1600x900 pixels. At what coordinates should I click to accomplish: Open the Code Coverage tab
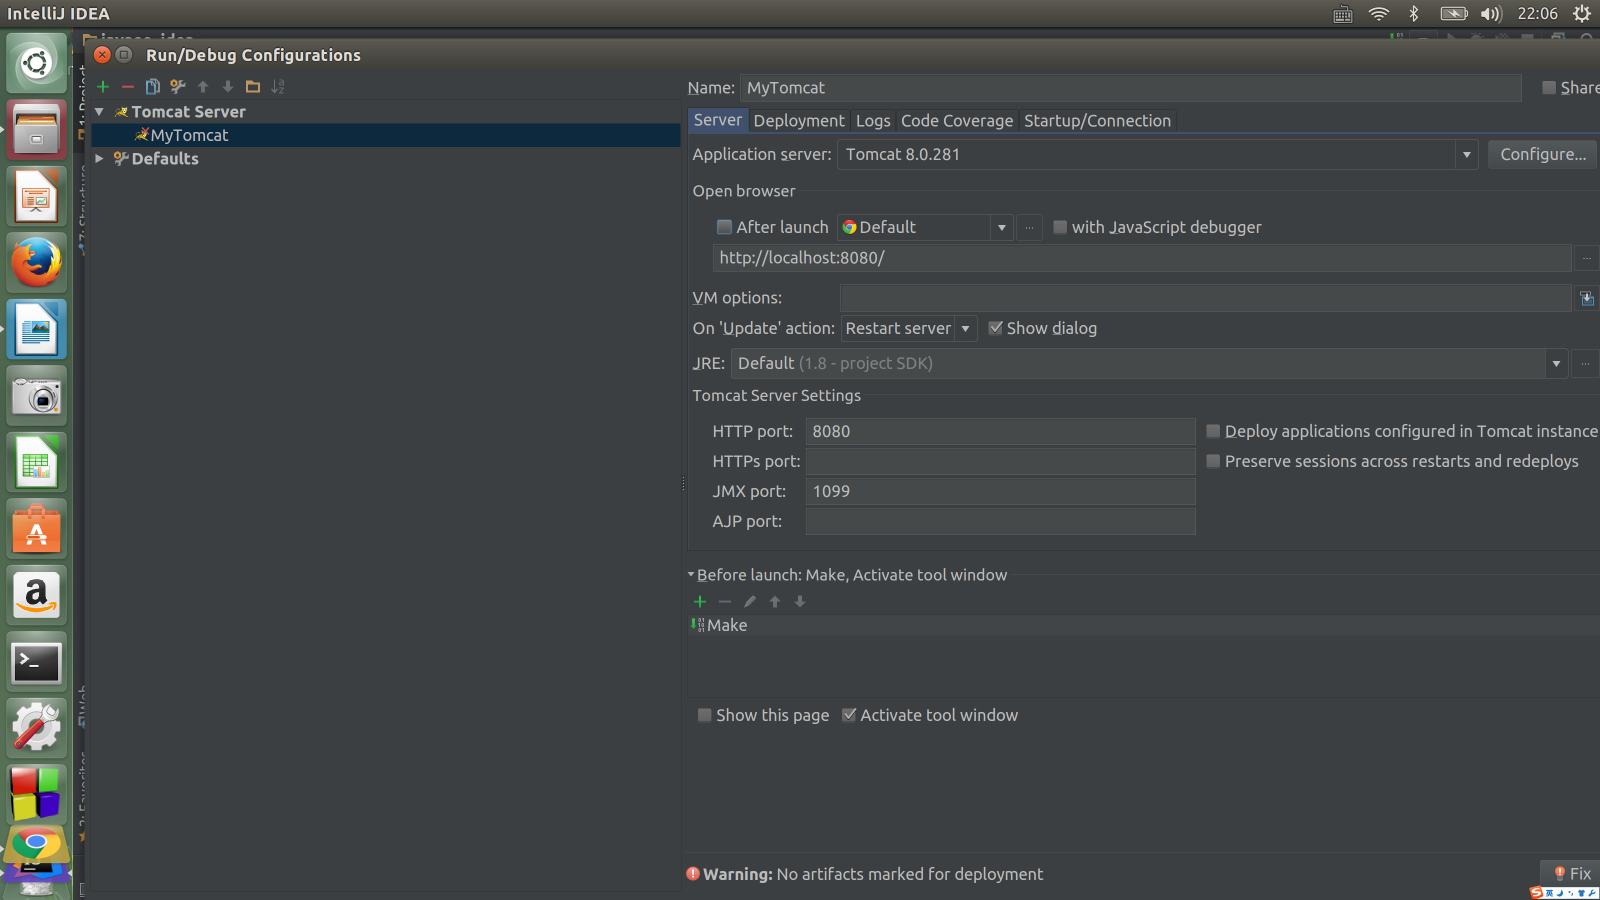[957, 121]
